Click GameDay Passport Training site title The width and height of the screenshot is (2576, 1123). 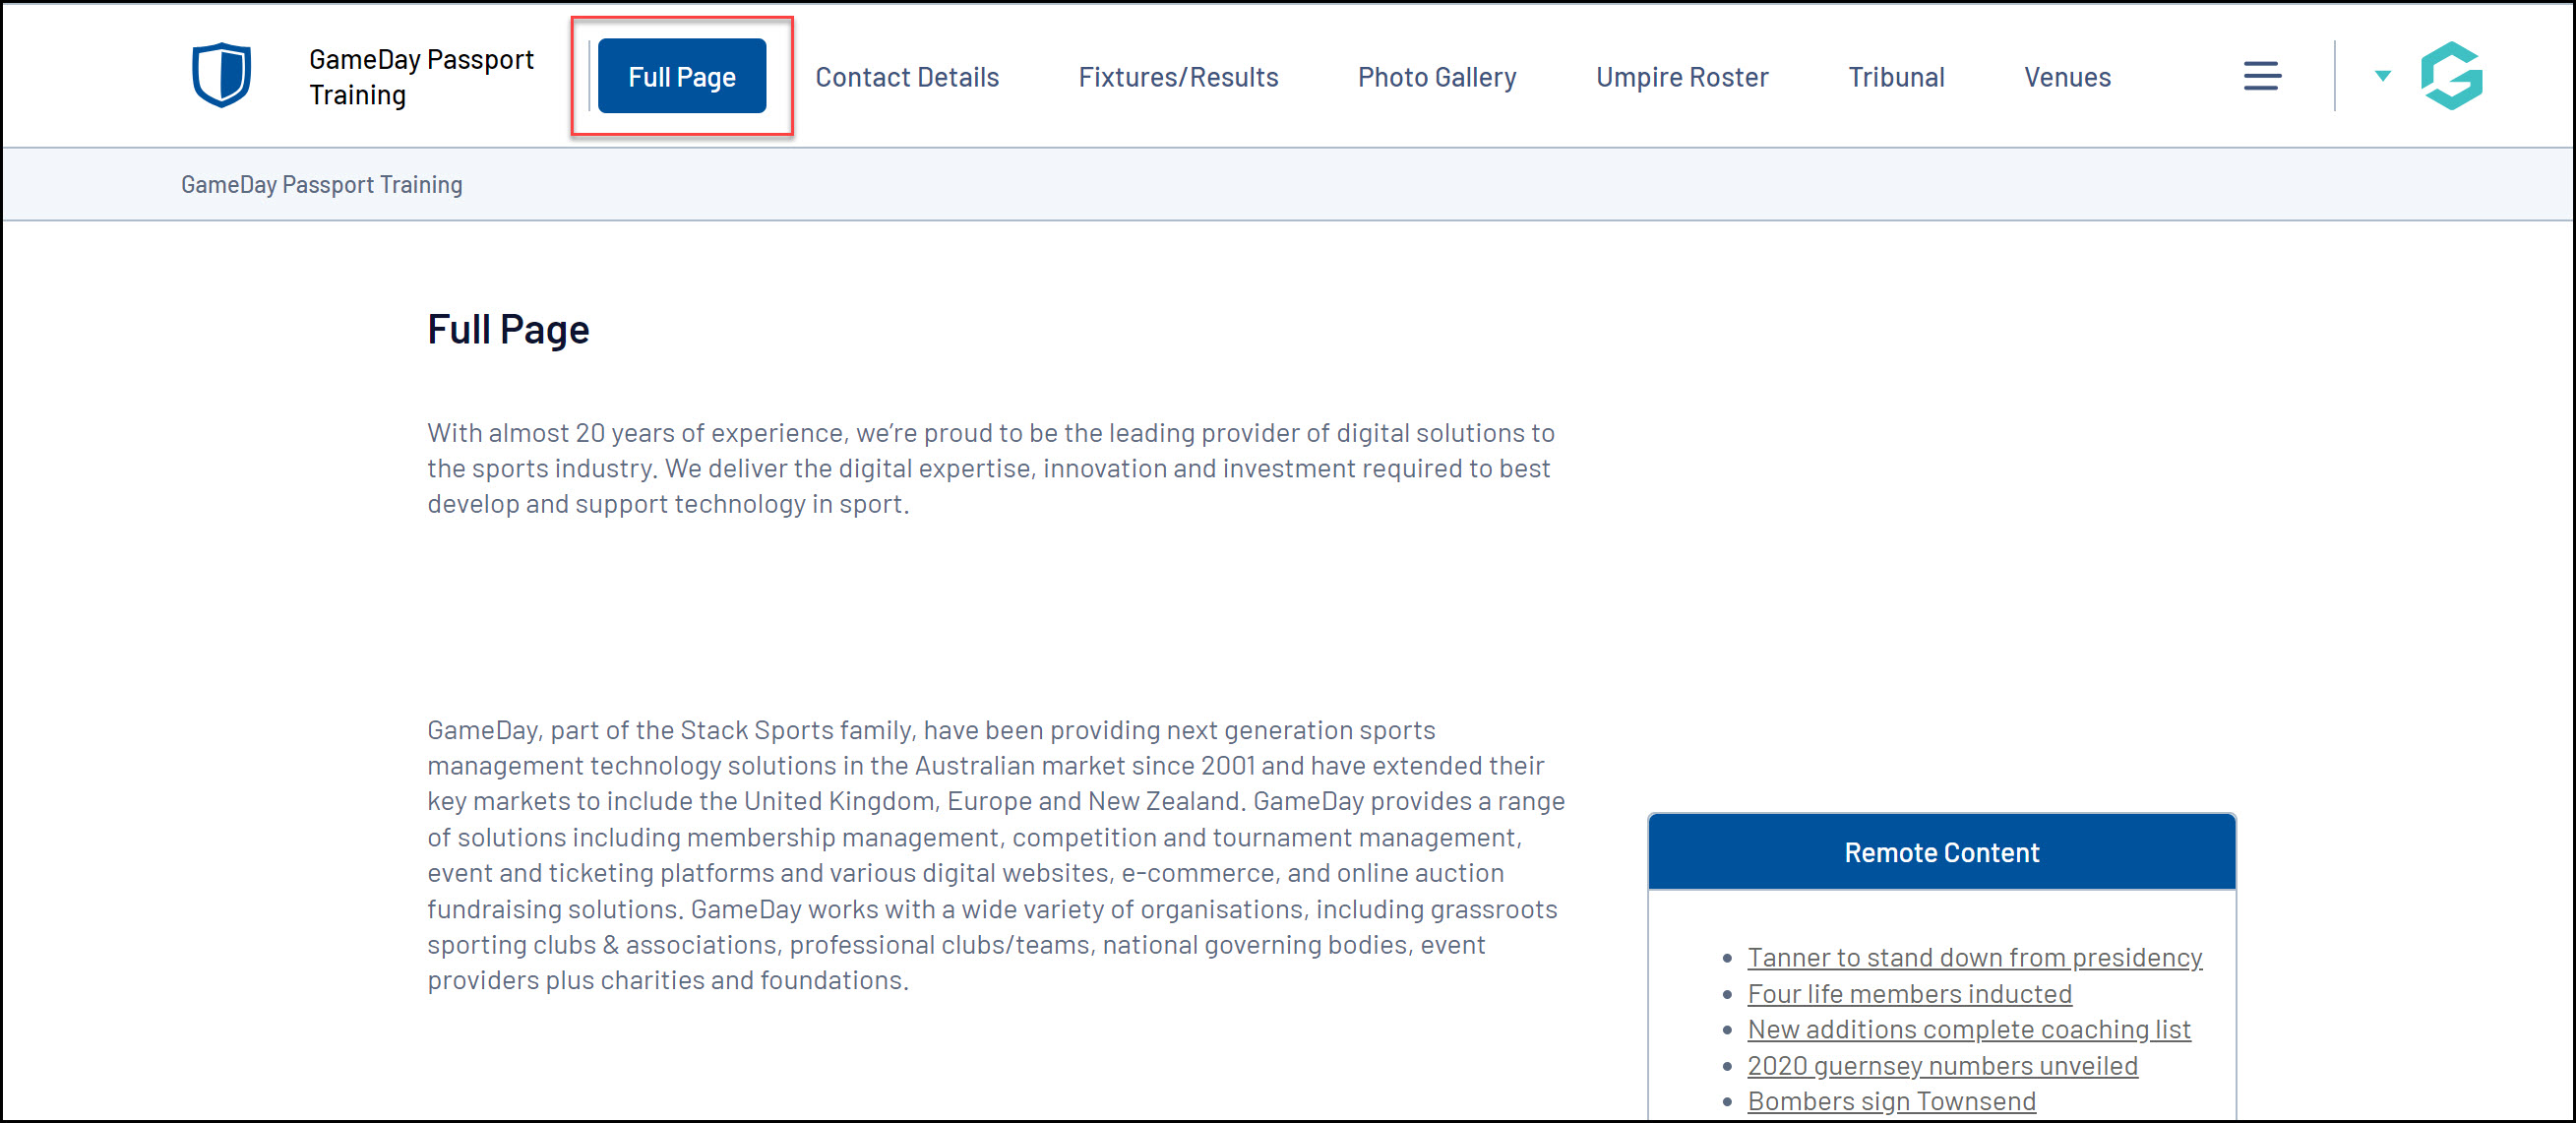click(x=420, y=77)
